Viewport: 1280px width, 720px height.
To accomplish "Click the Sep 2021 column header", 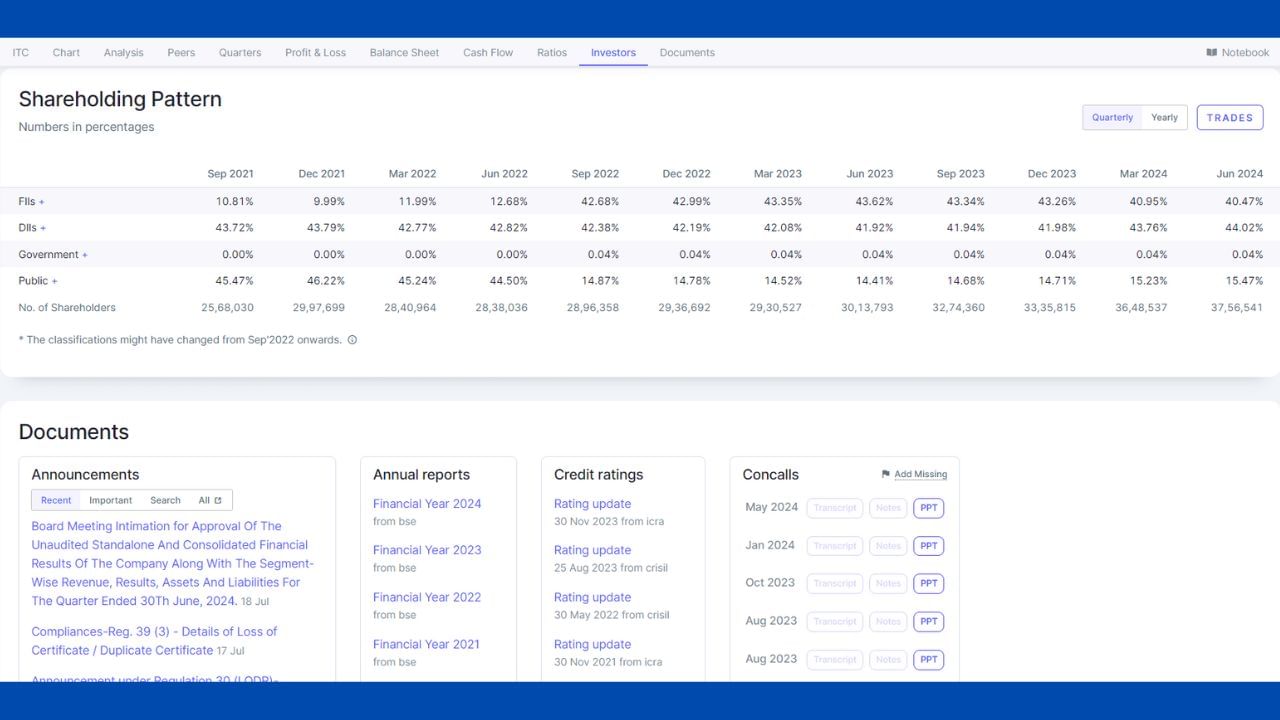I will point(230,174).
